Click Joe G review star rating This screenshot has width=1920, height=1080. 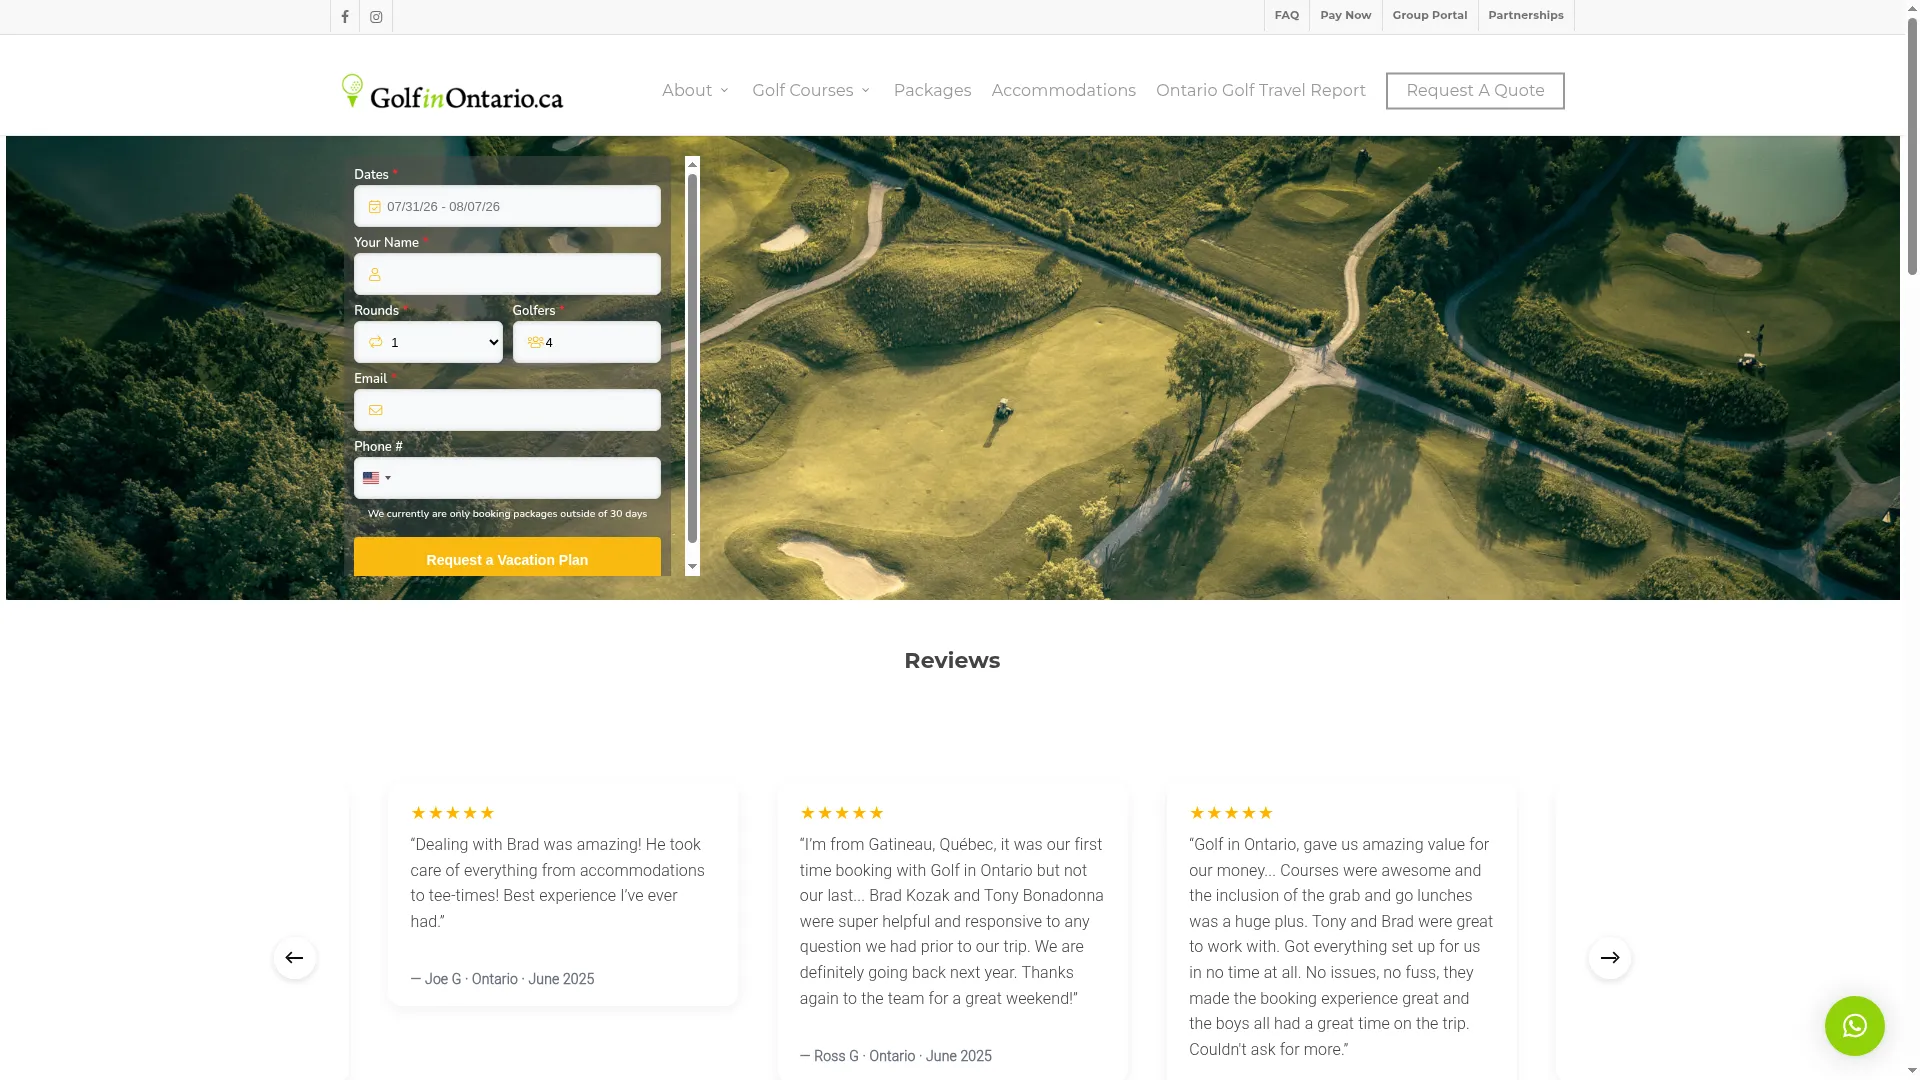click(x=452, y=813)
